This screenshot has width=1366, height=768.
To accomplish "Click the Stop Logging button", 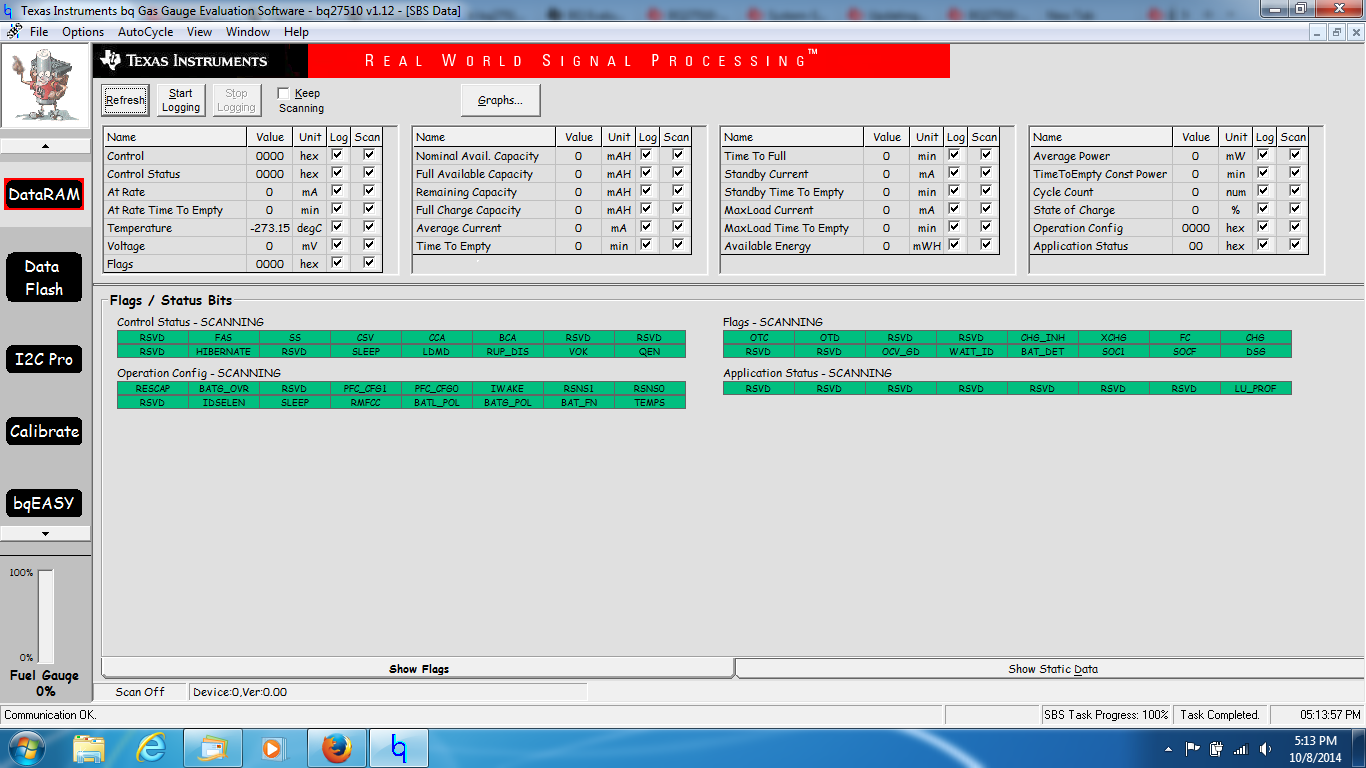I will click(236, 100).
